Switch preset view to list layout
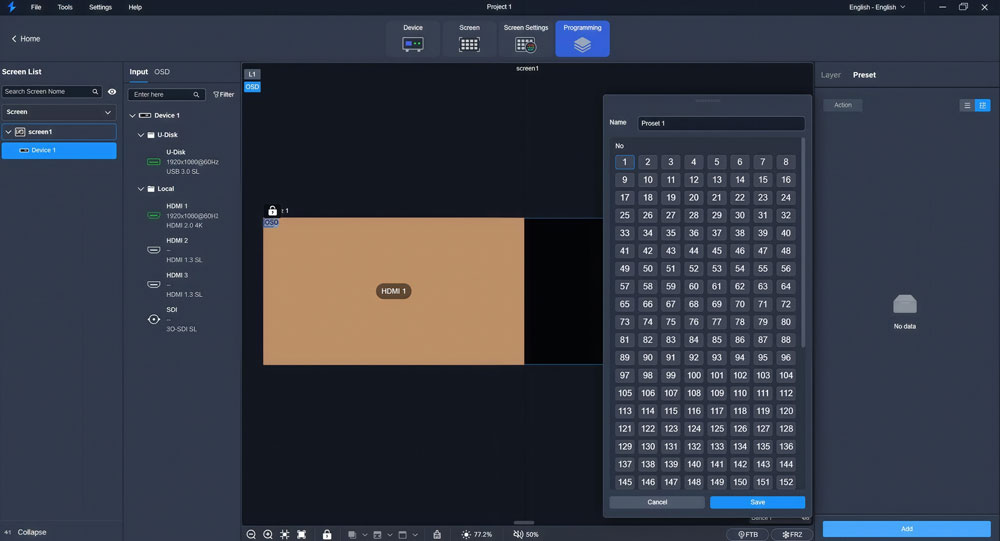The height and width of the screenshot is (541, 1000). coord(967,105)
